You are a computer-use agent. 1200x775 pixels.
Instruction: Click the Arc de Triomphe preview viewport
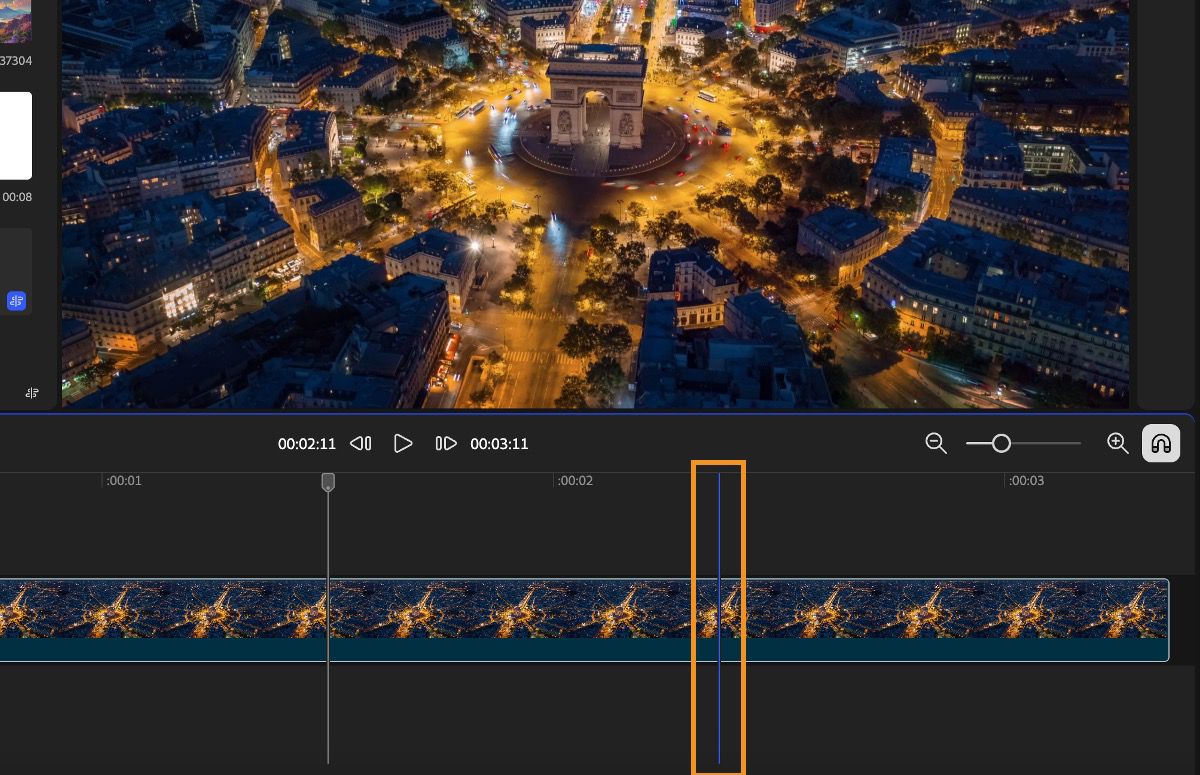coord(600,200)
